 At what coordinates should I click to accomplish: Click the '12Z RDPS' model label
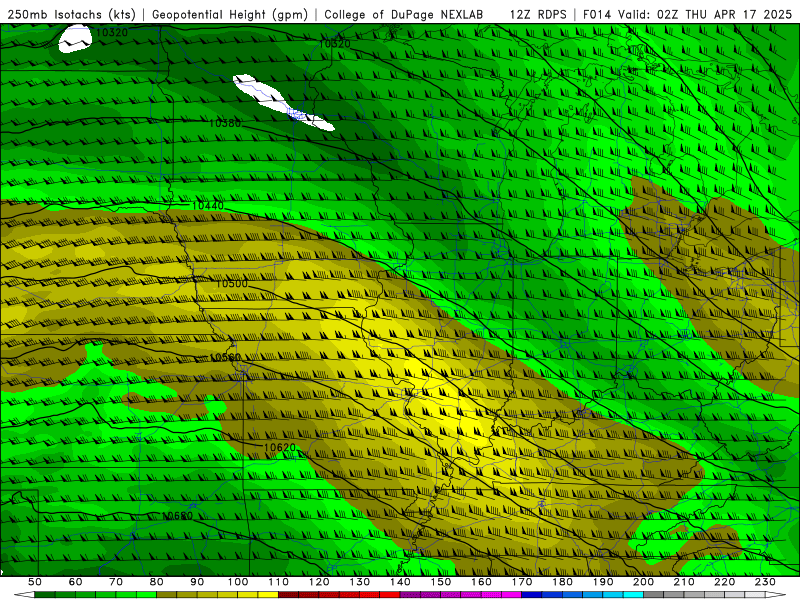538,15
